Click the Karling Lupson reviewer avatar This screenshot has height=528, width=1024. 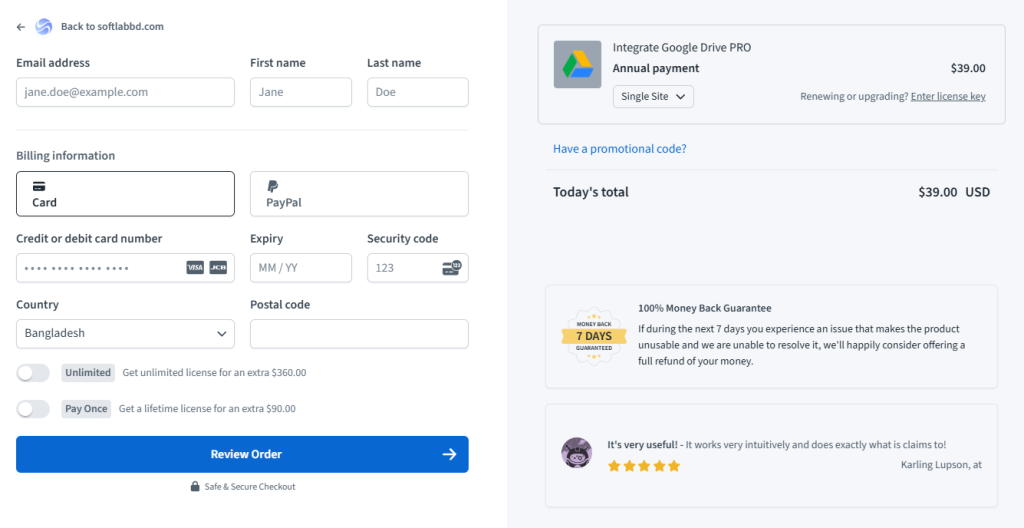577,452
